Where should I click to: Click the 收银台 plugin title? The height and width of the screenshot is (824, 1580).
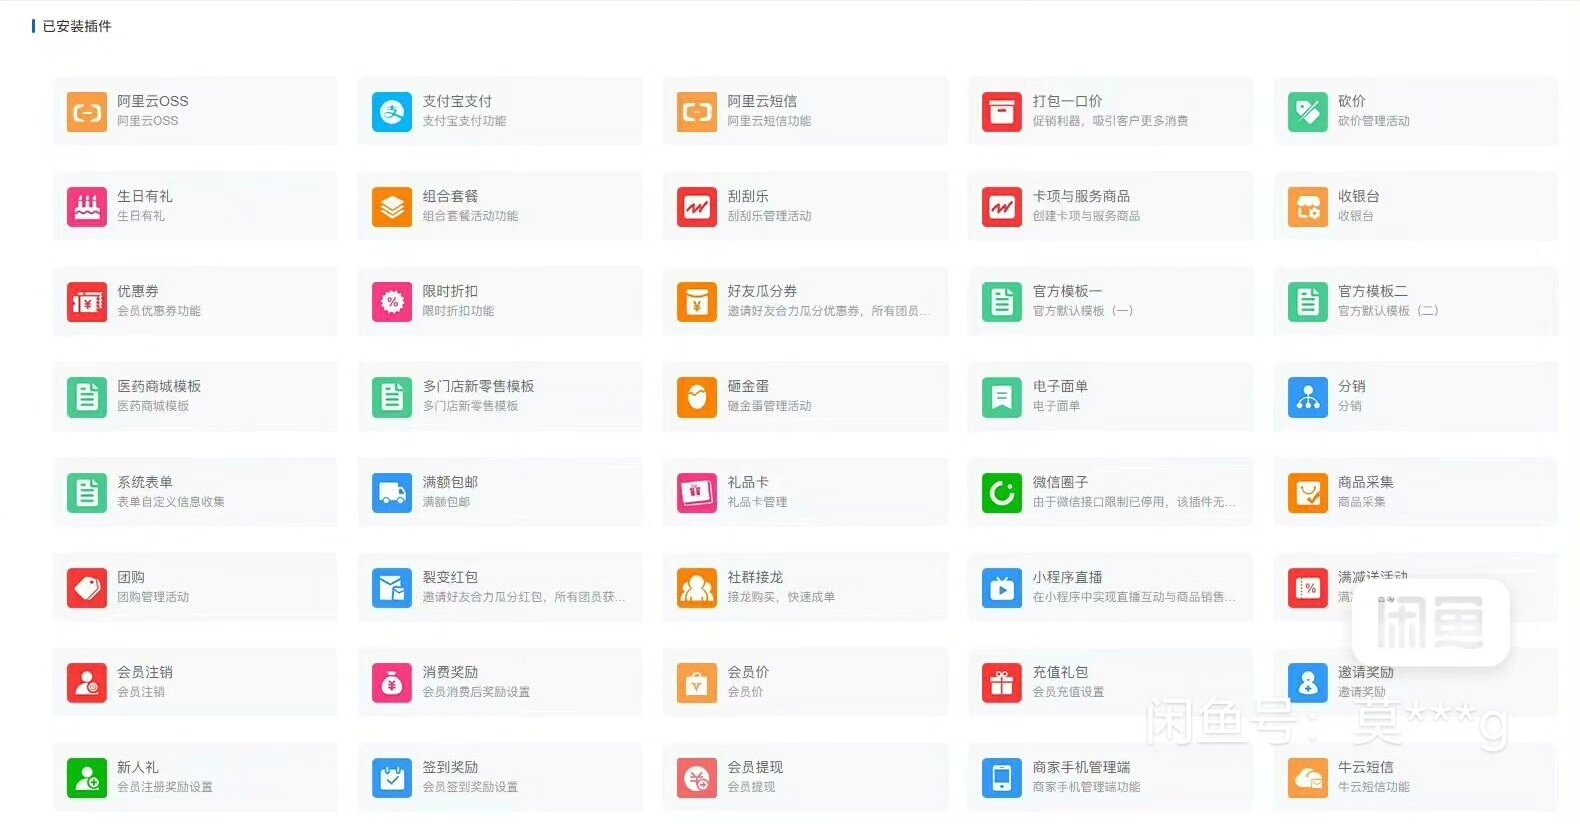click(1359, 196)
